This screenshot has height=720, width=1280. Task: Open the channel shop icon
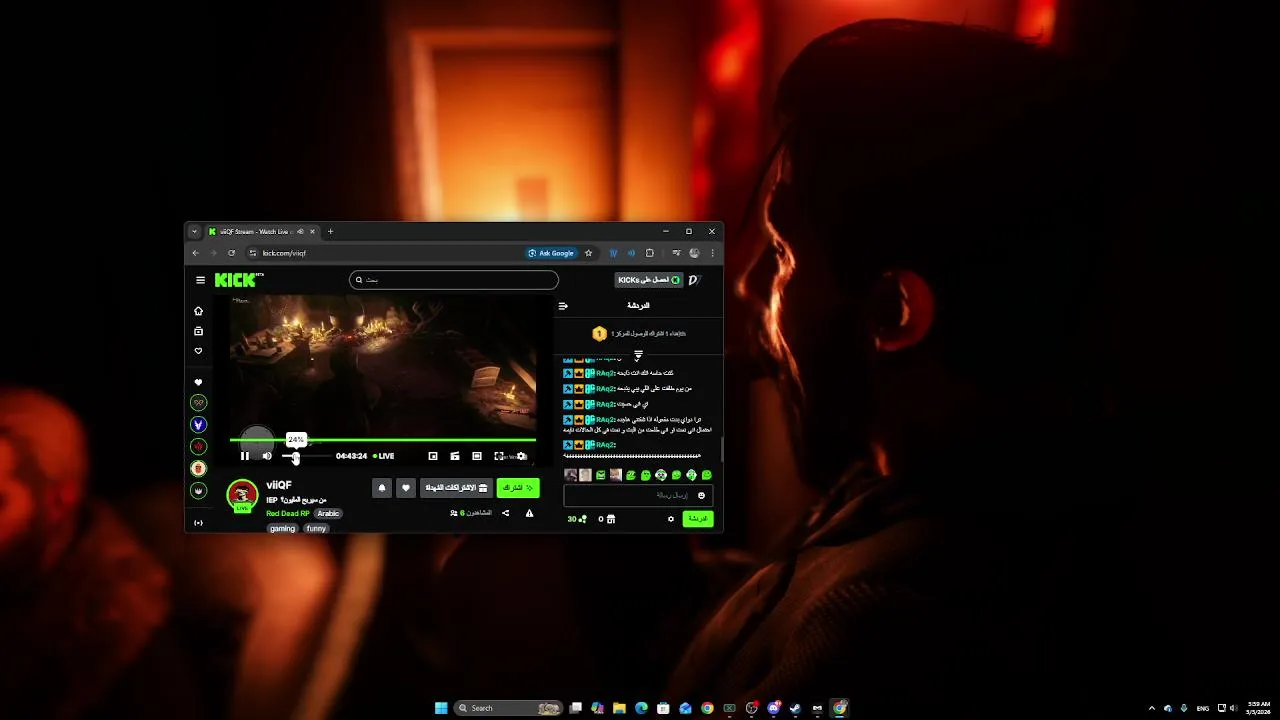point(611,519)
